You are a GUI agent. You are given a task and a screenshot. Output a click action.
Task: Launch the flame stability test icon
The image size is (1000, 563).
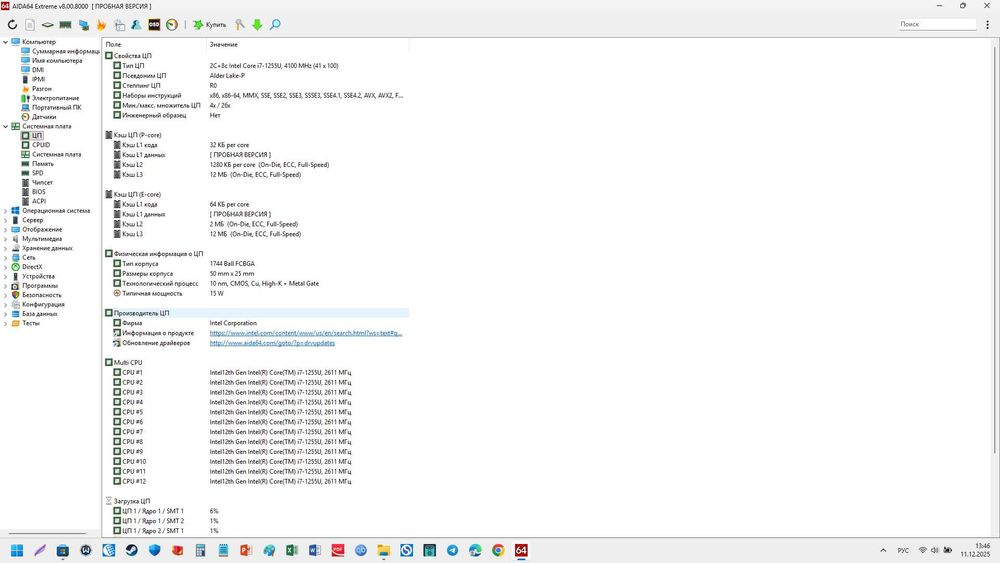(x=101, y=25)
